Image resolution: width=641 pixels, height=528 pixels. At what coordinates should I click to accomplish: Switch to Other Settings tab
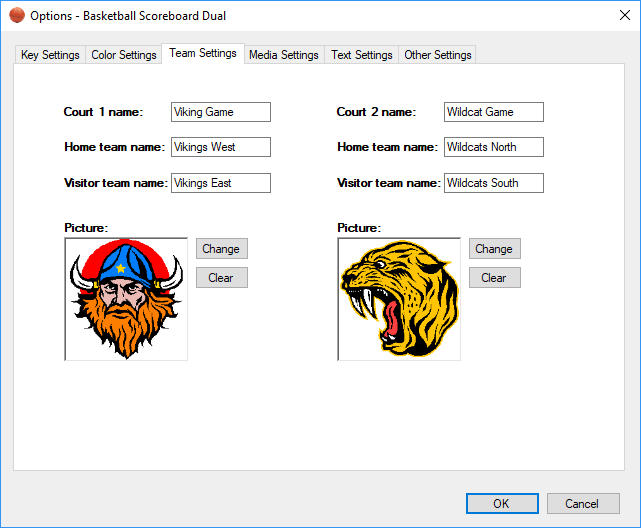click(437, 55)
